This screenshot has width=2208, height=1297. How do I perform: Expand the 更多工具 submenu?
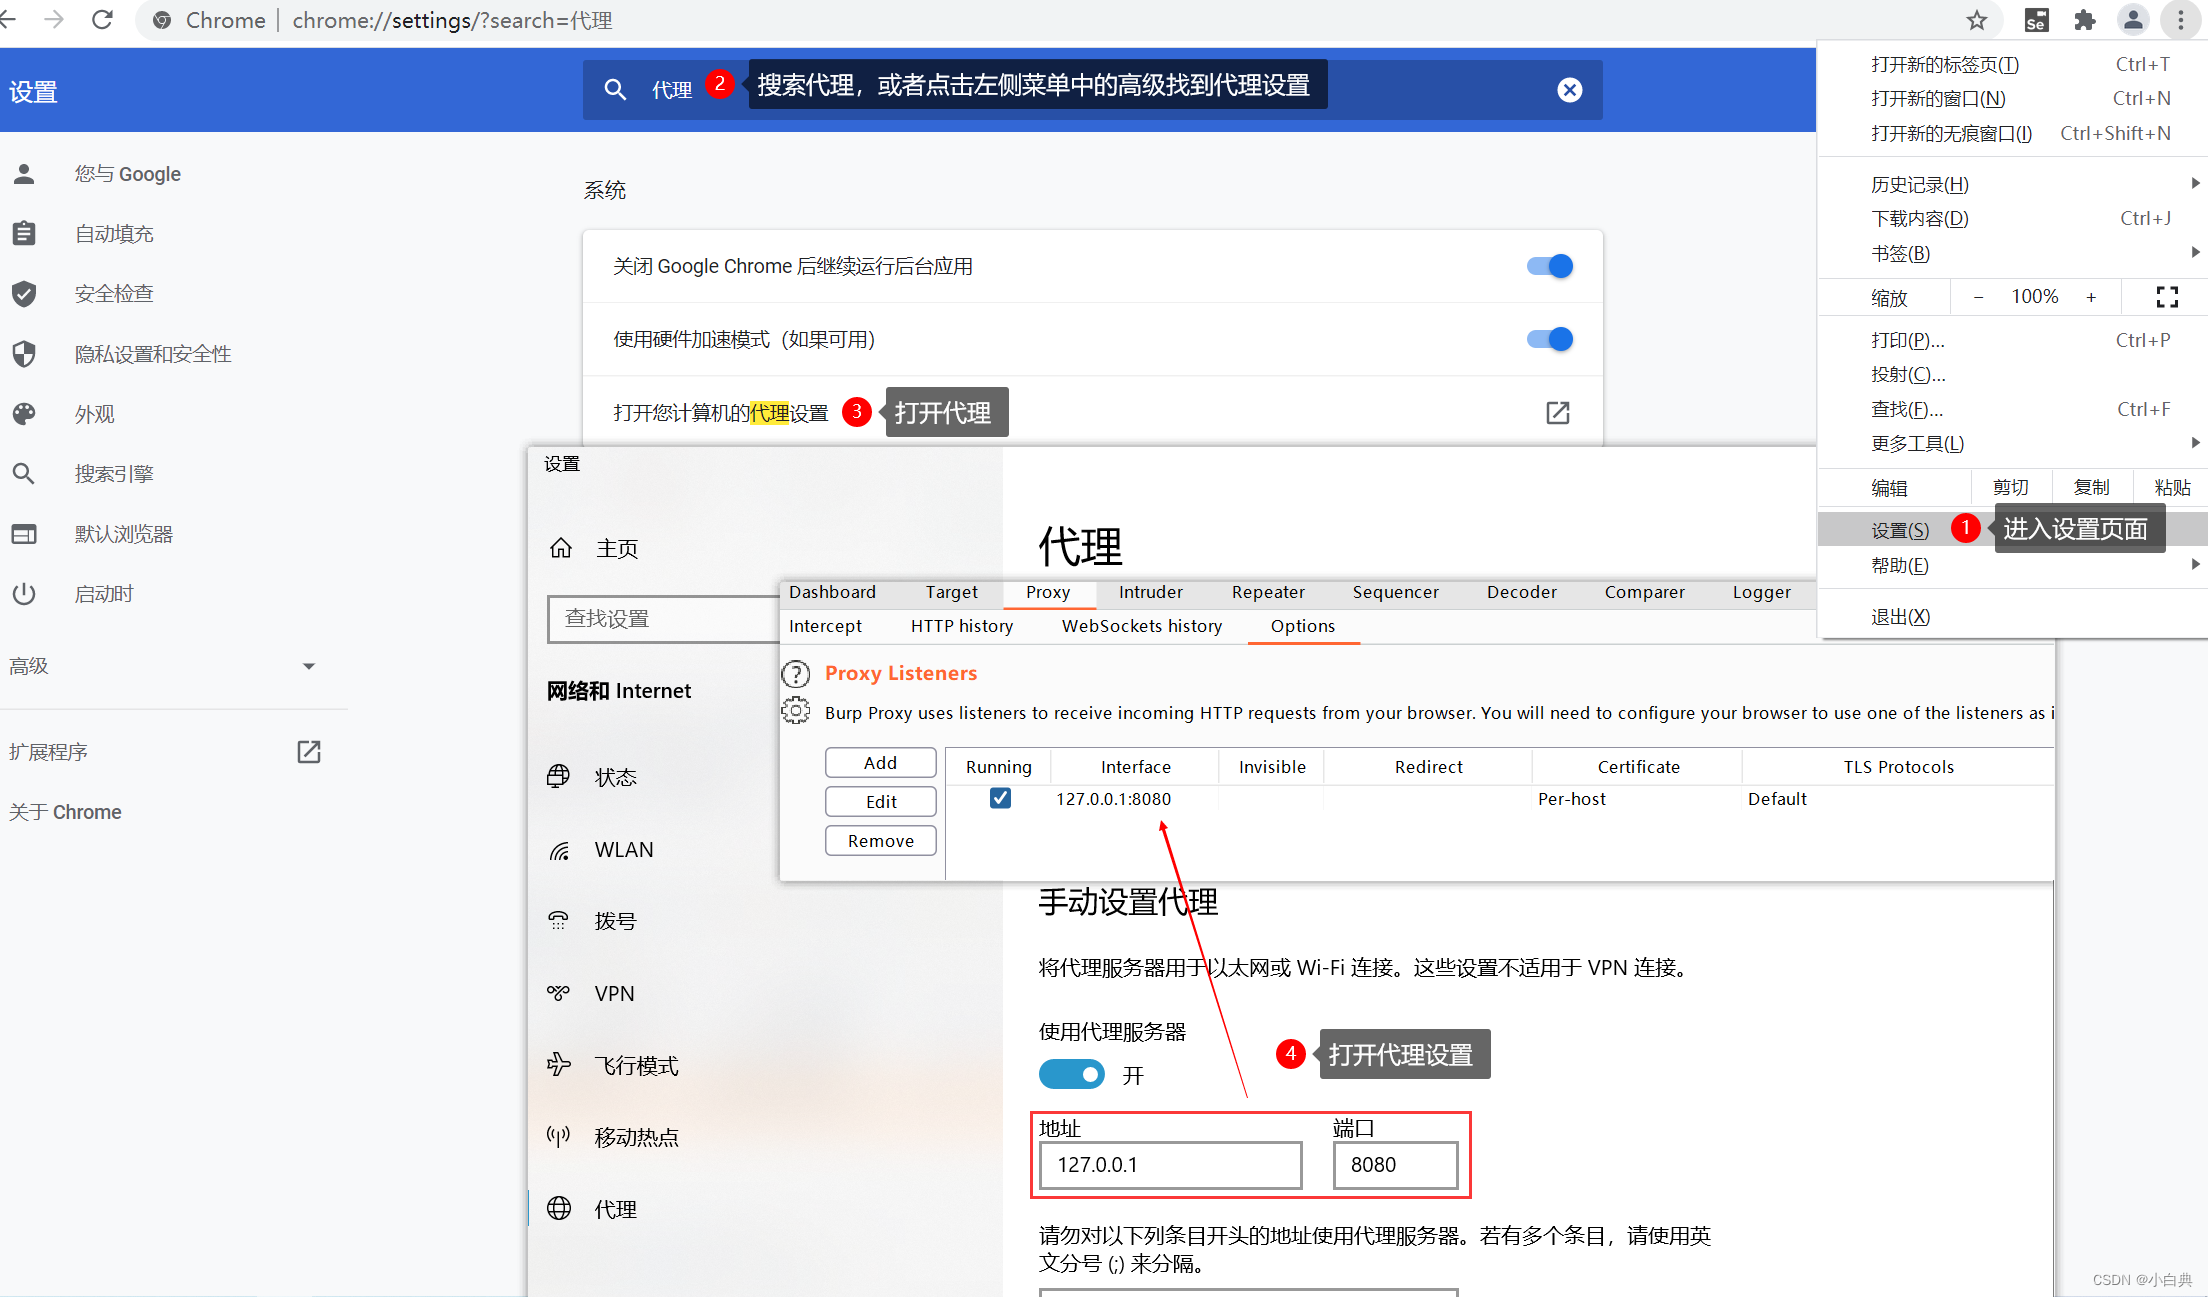click(x=2195, y=442)
